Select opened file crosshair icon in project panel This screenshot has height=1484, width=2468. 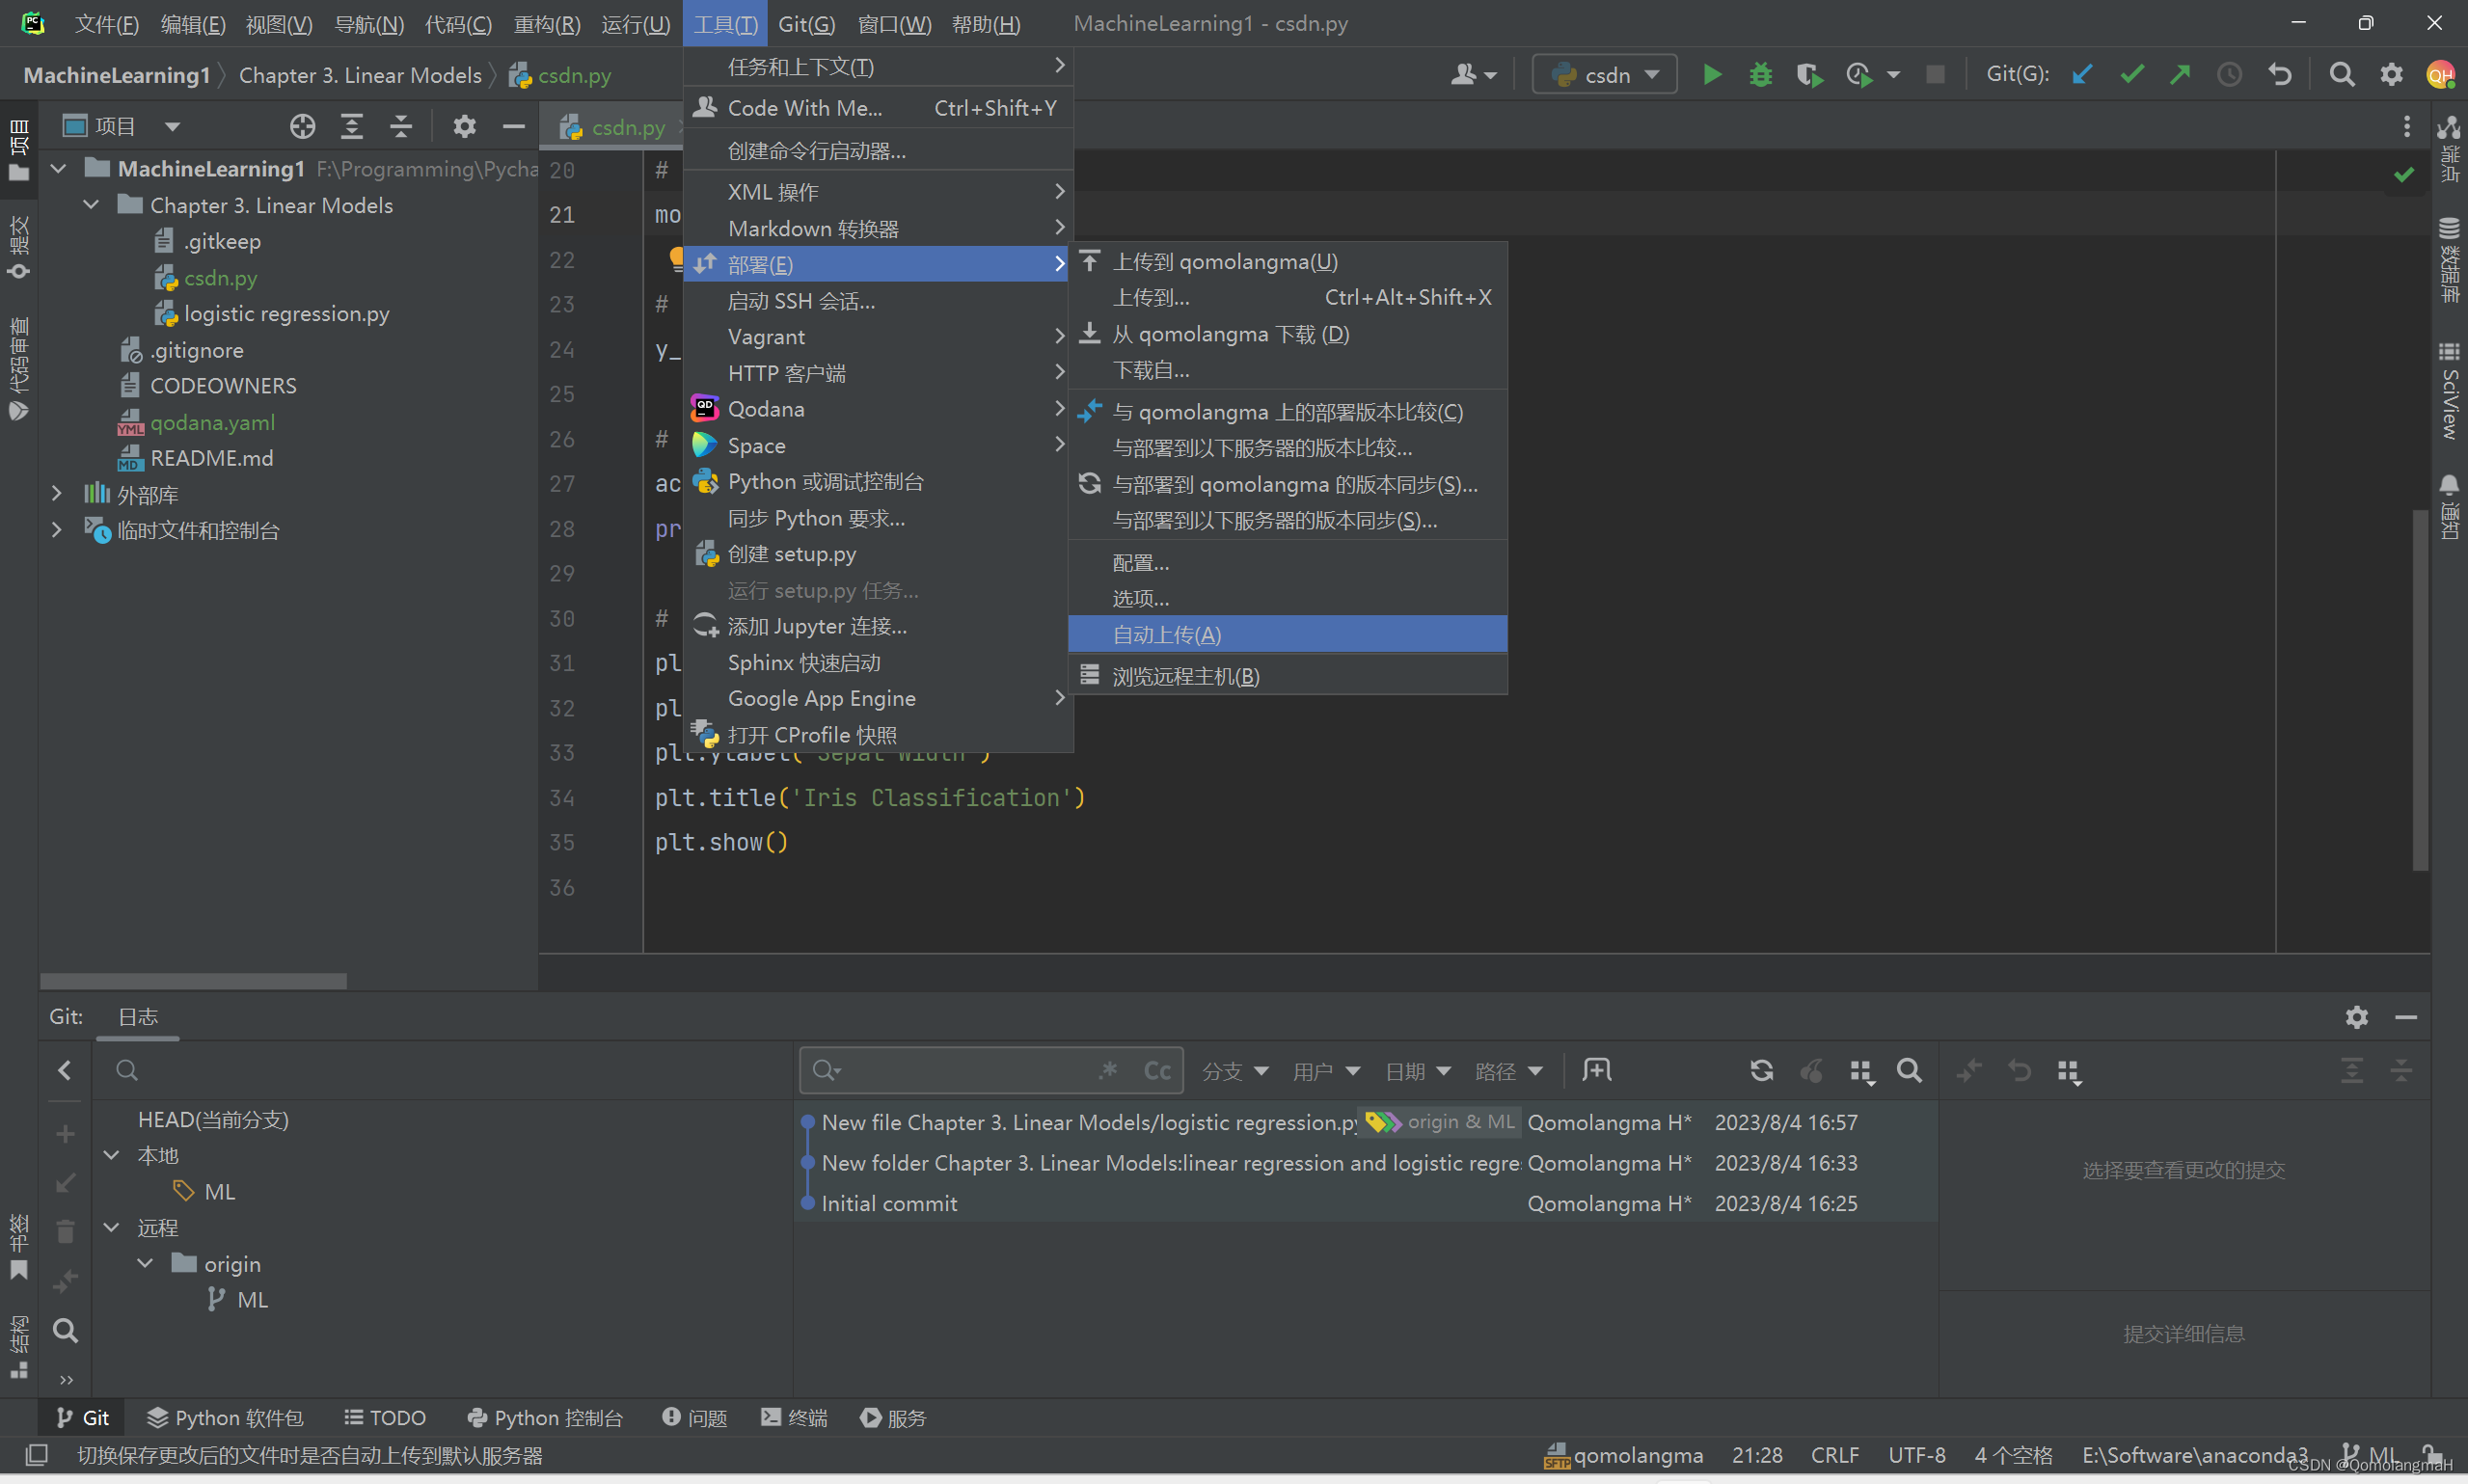303,126
